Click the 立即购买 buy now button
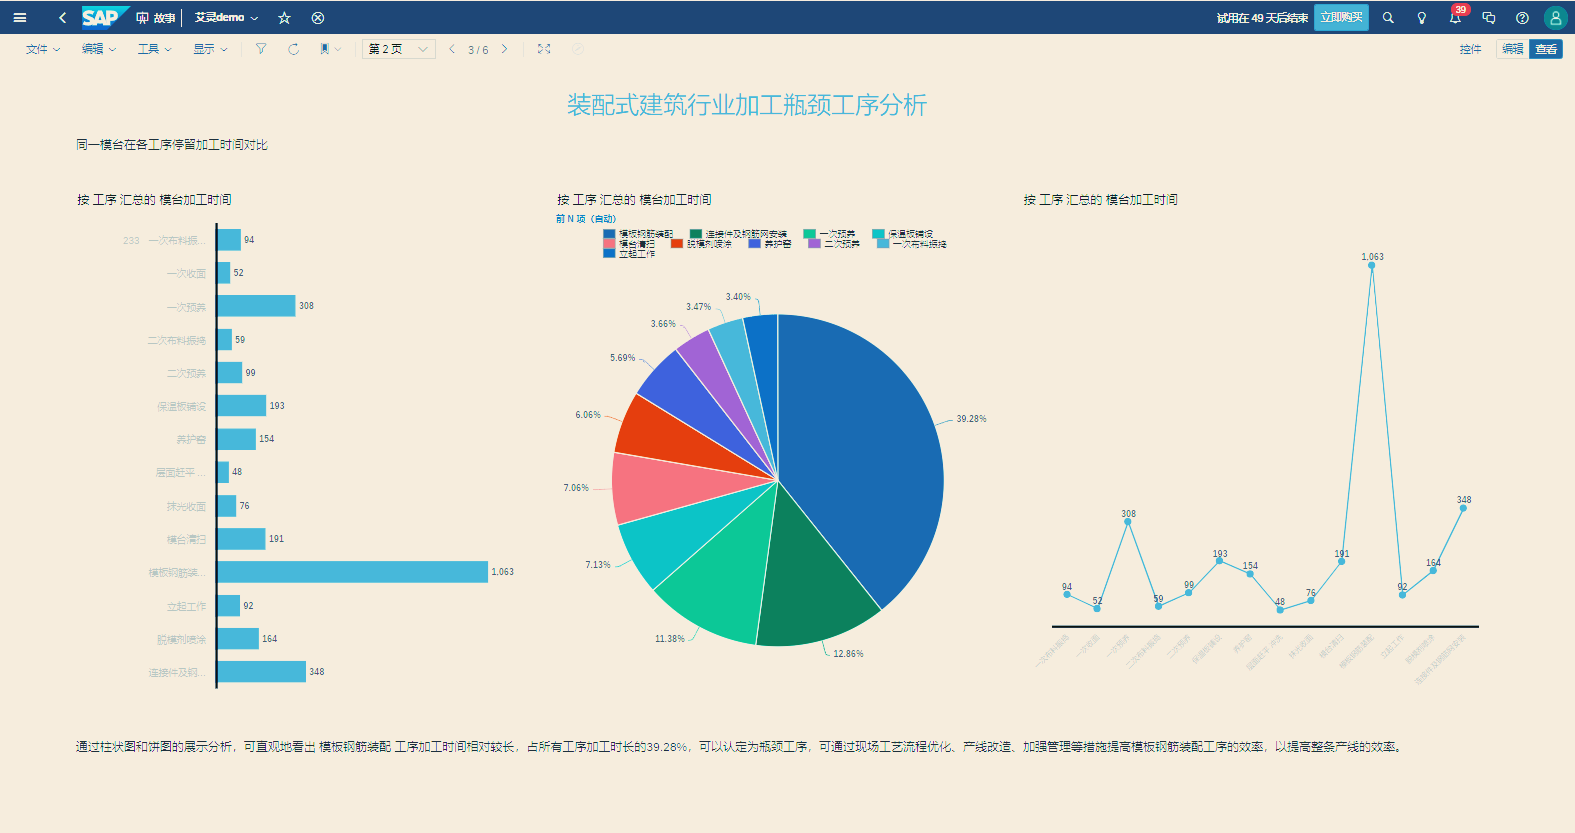 [1341, 17]
